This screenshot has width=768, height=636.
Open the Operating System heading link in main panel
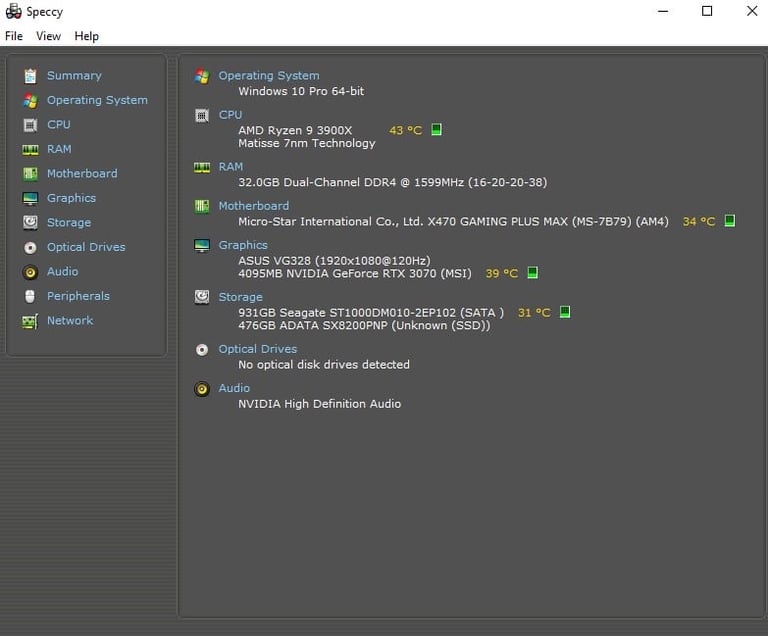269,75
